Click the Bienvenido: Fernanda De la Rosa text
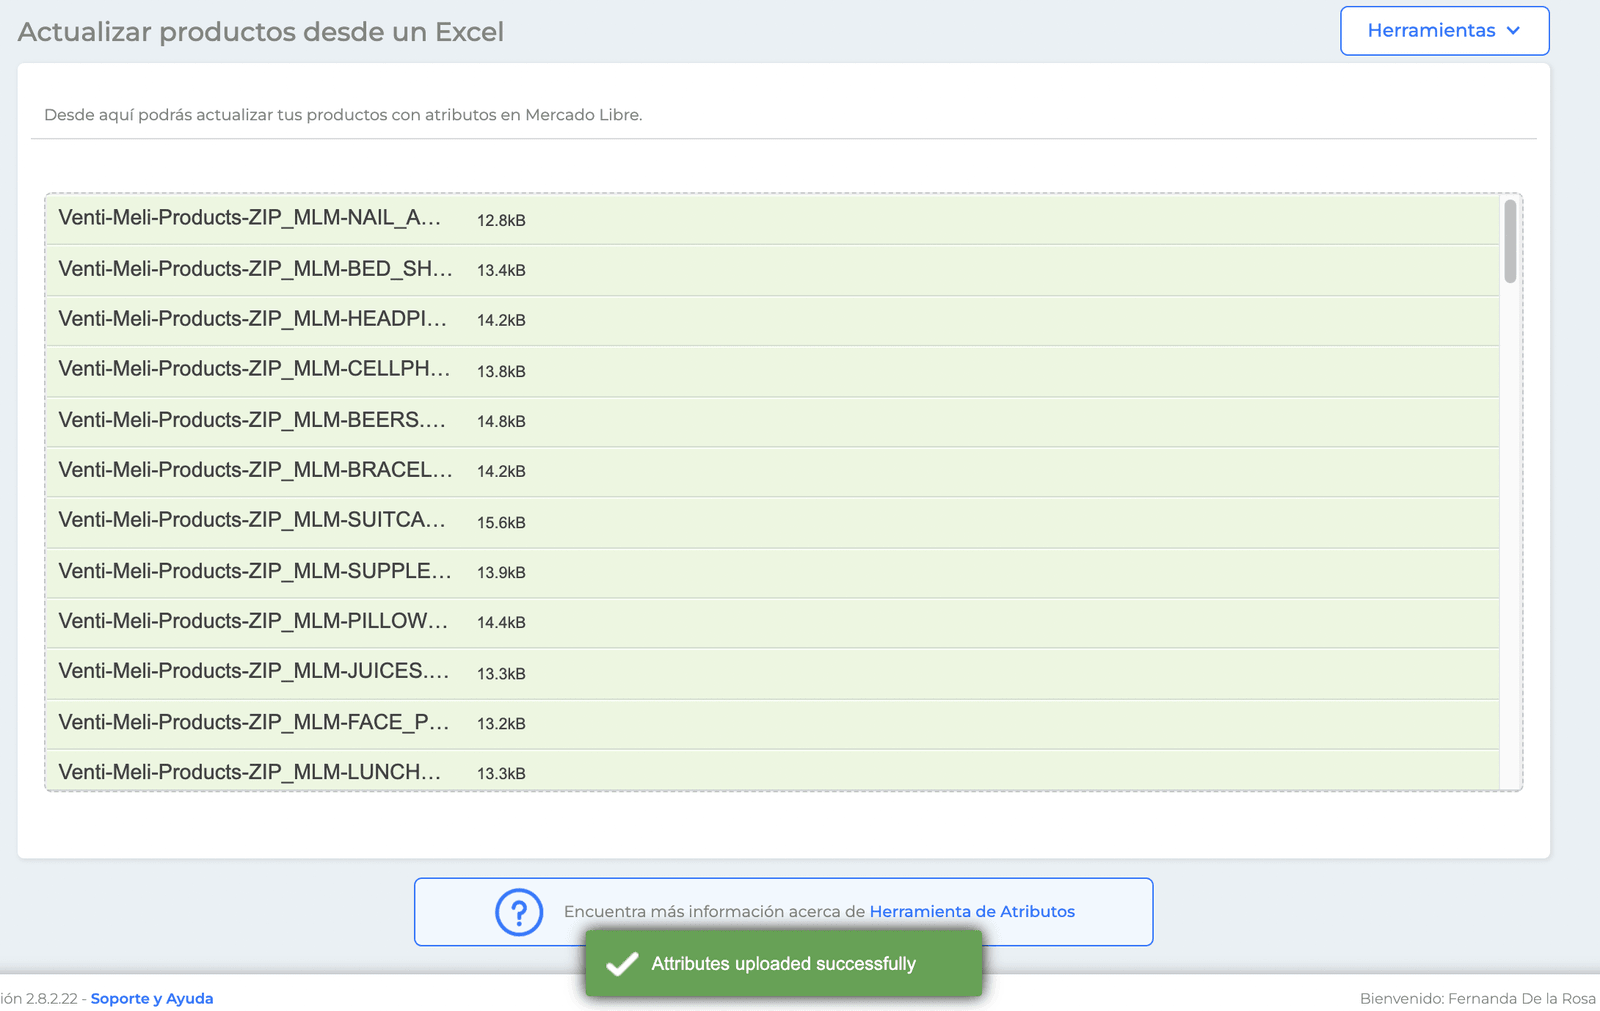 point(1477,998)
